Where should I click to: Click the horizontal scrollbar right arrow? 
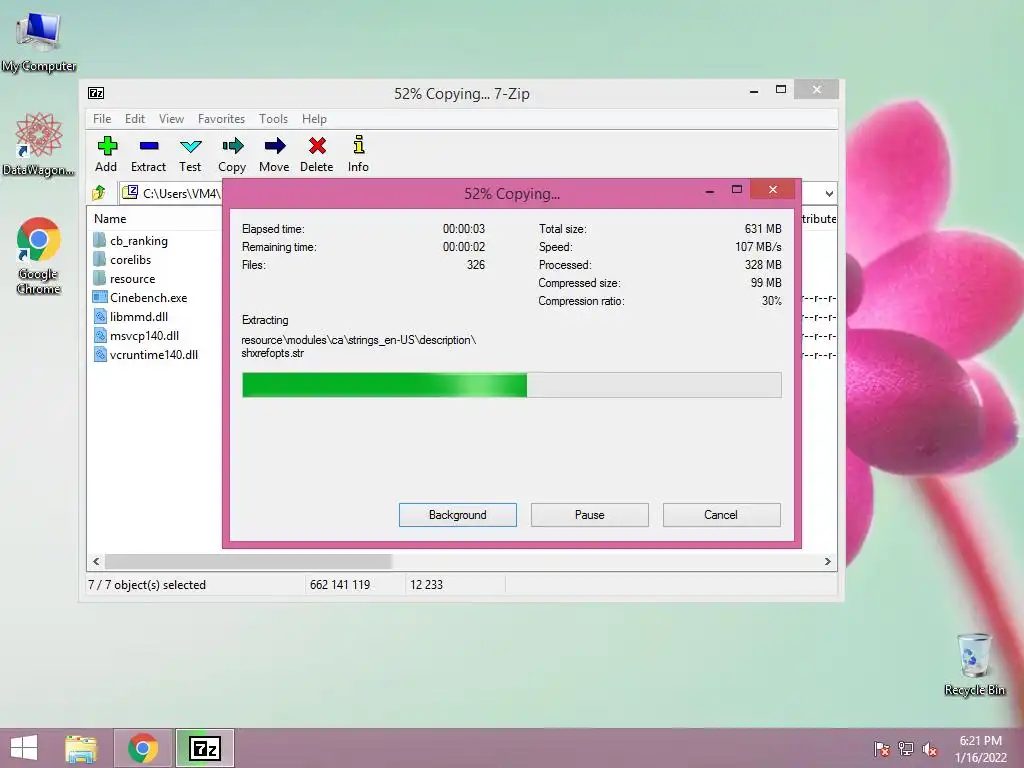click(x=827, y=561)
